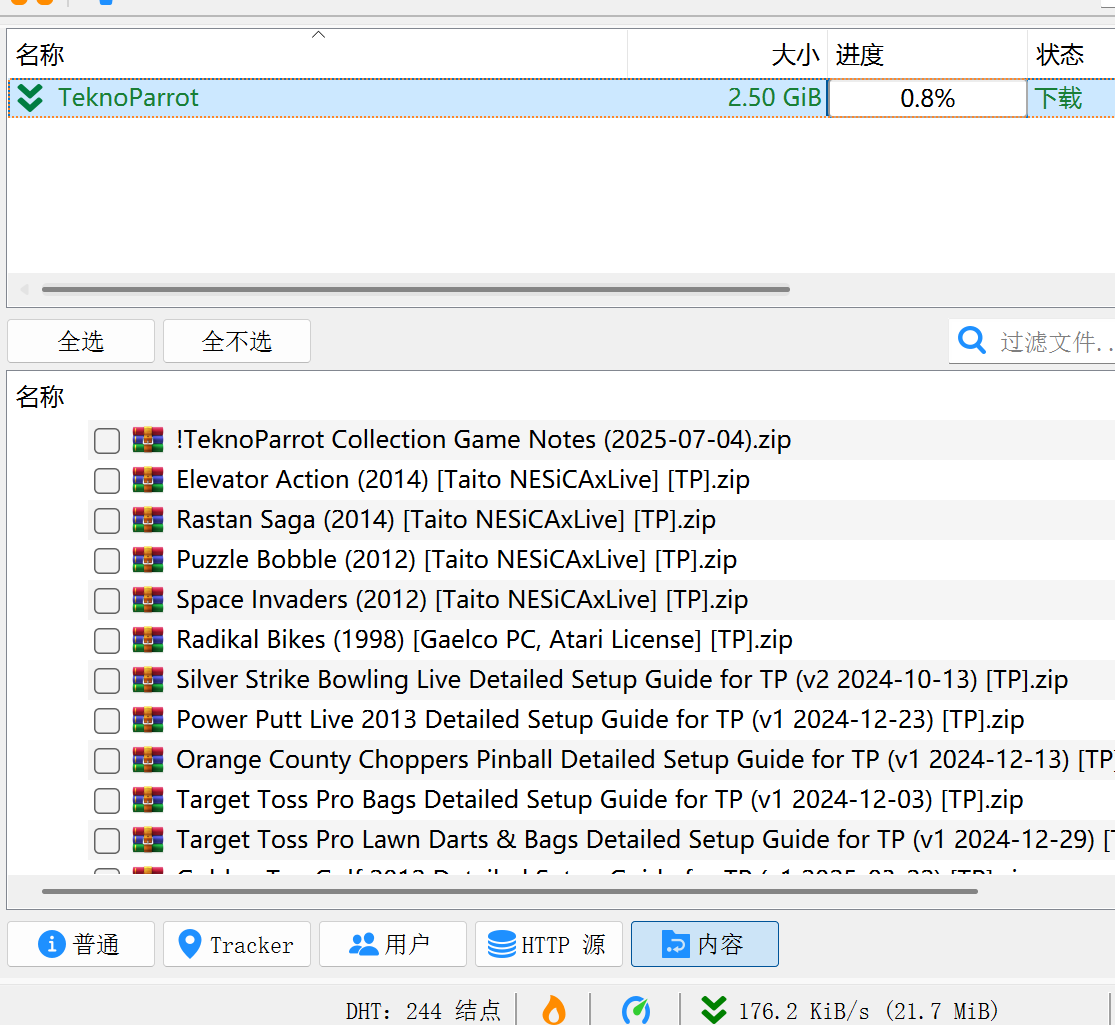Check the Game Notes zip checkbox

pos(107,440)
